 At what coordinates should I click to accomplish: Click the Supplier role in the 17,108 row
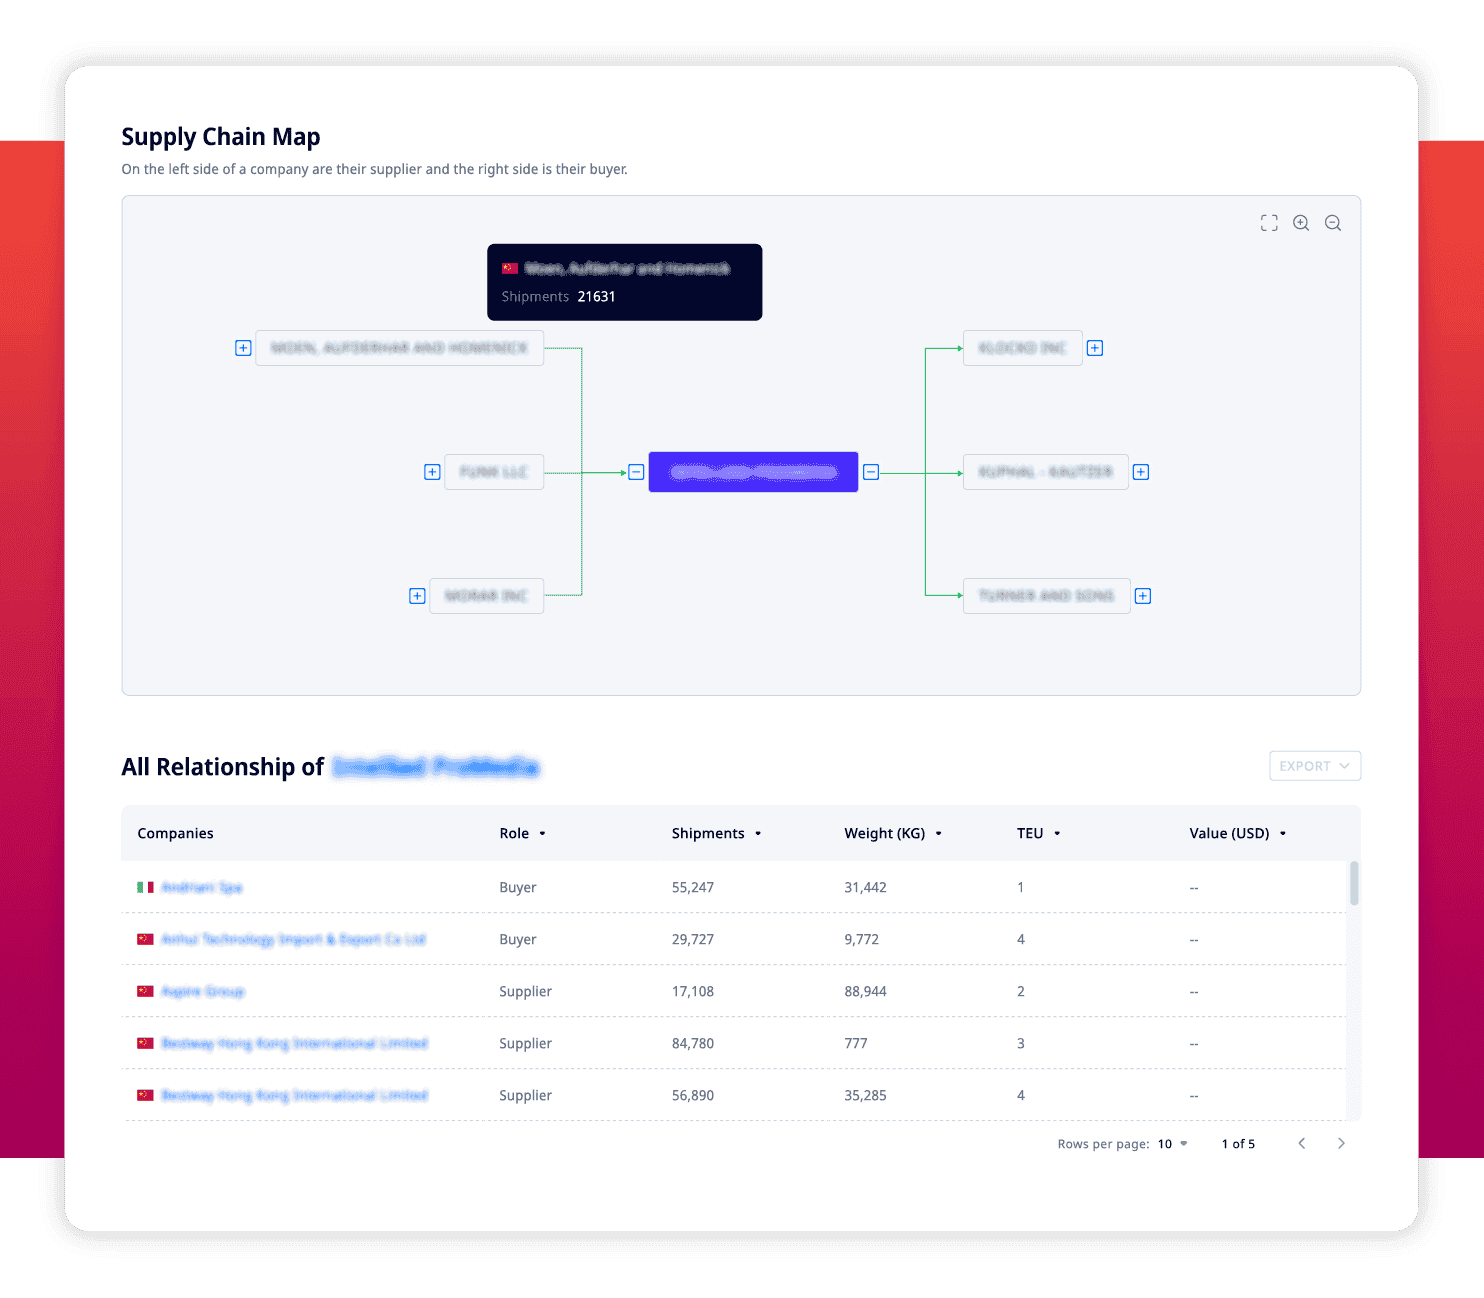tap(525, 991)
